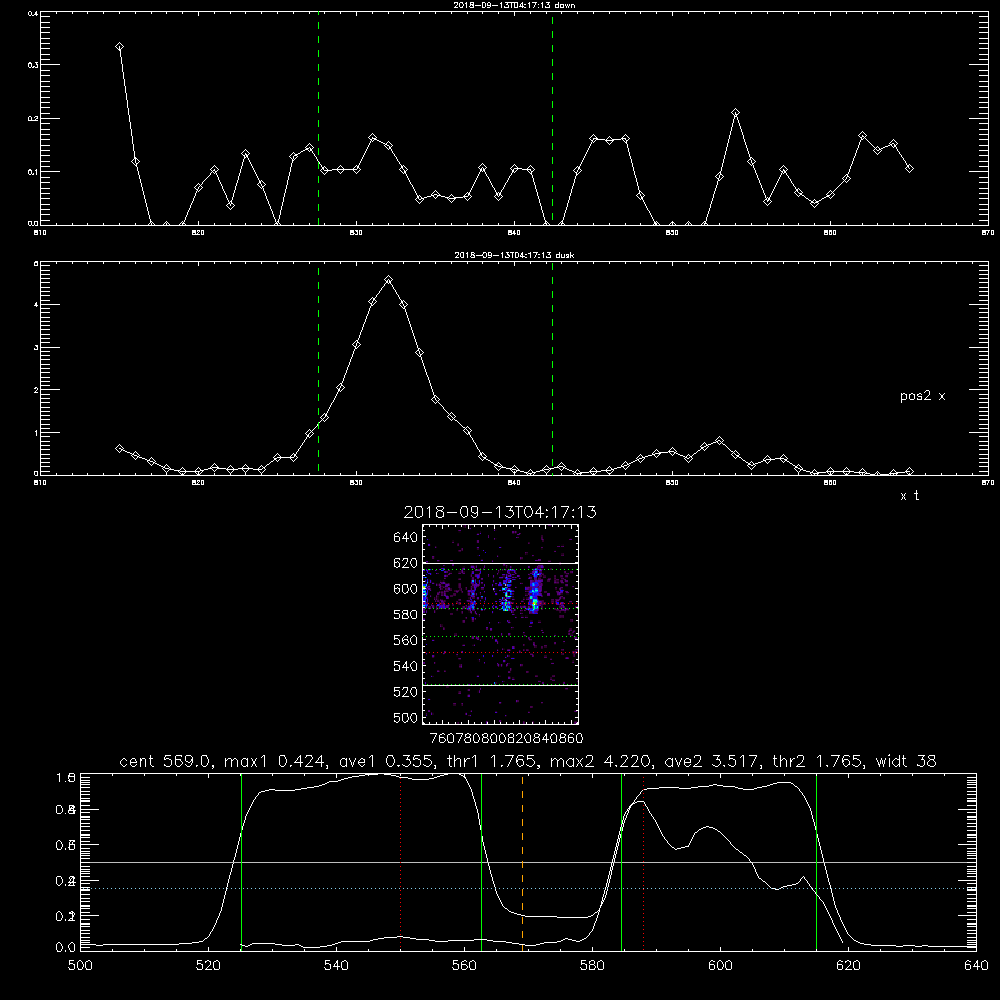Click the right green dashed line in dusk plot
Screen dimensions: 1000x1000
[x=552, y=369]
